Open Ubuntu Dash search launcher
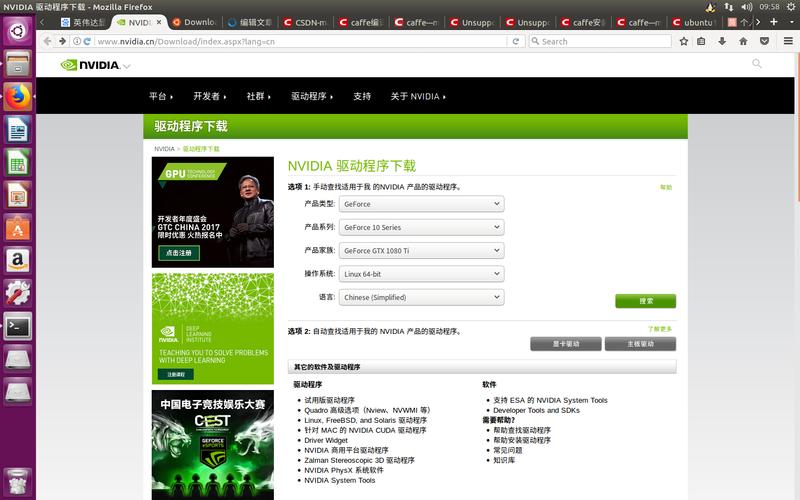The height and width of the screenshot is (500, 800). [18, 31]
